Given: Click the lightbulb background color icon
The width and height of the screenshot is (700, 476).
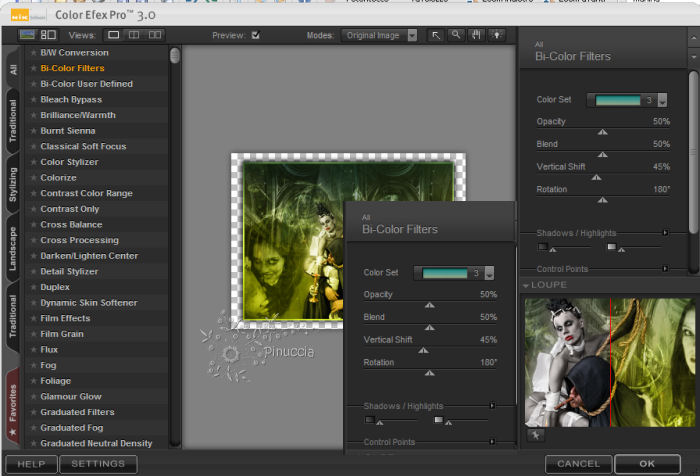Looking at the screenshot, I should pos(496,35).
